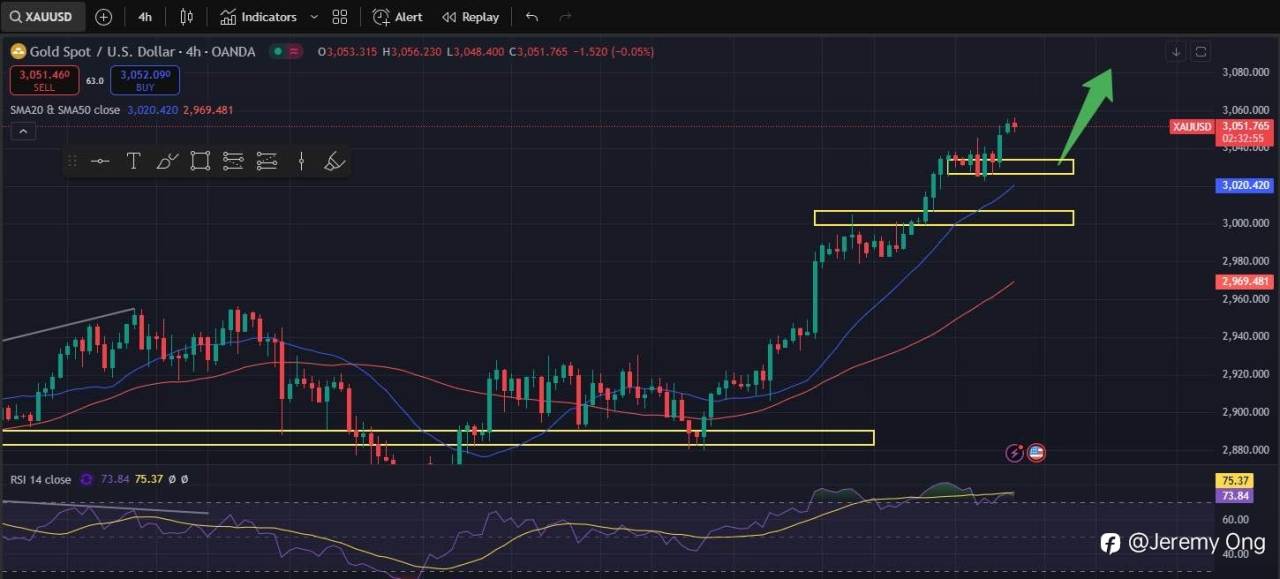Add a symbol with the plus icon
Screen dimensions: 1280x579
(103, 17)
